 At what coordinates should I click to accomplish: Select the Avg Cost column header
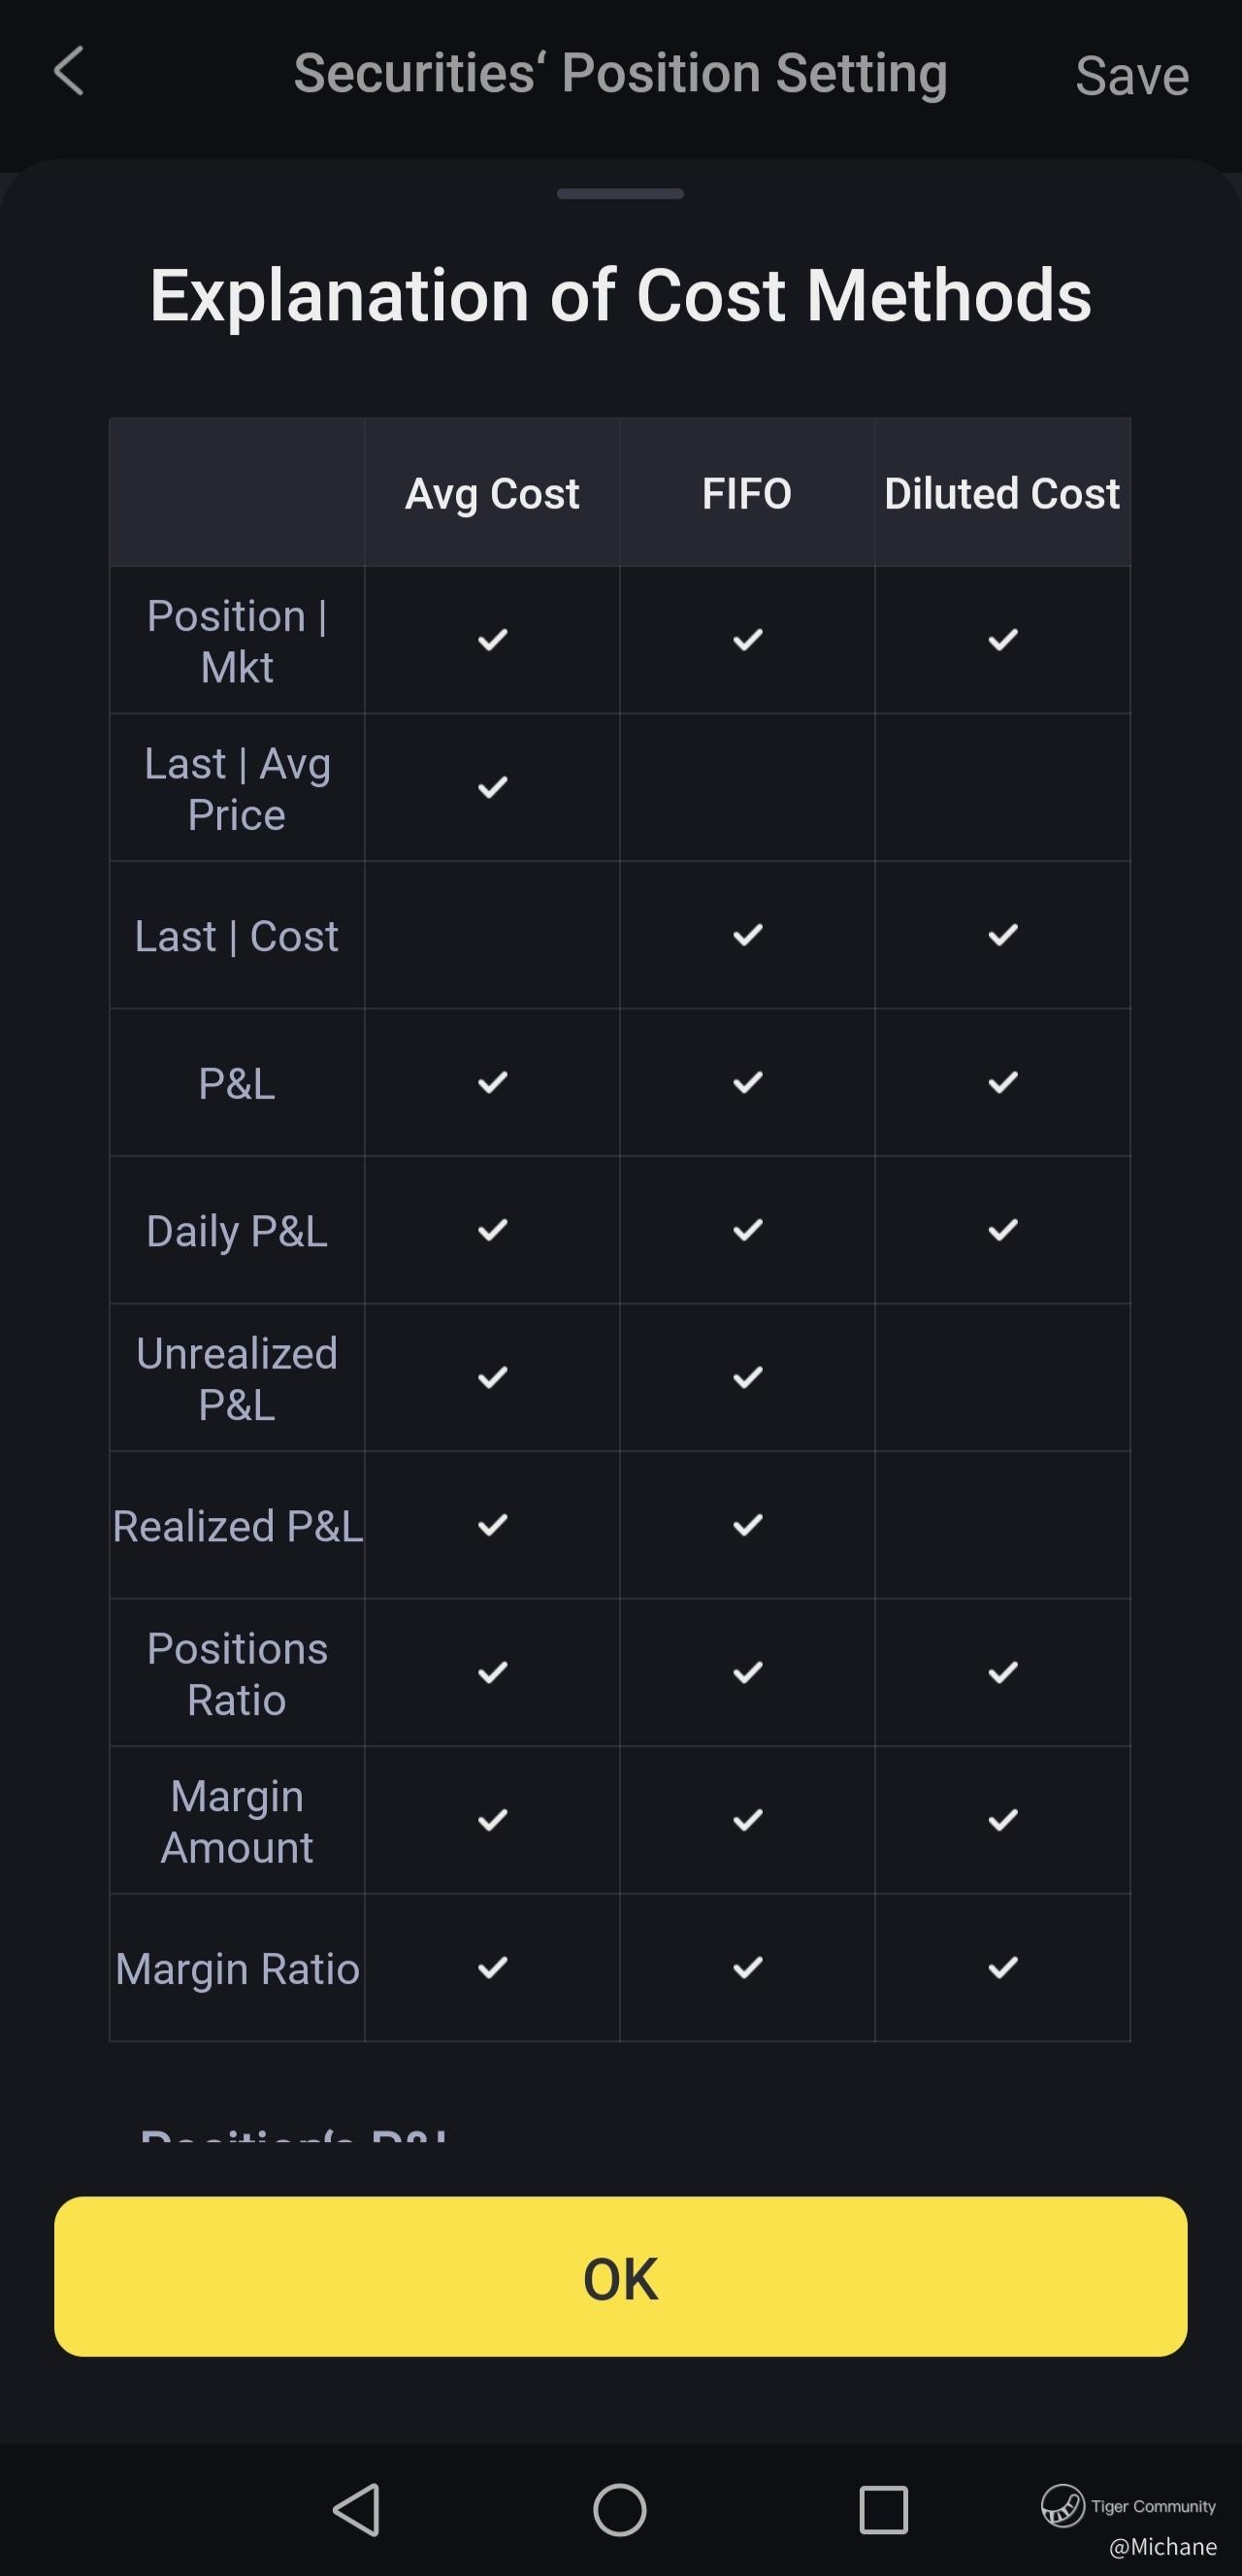492,494
